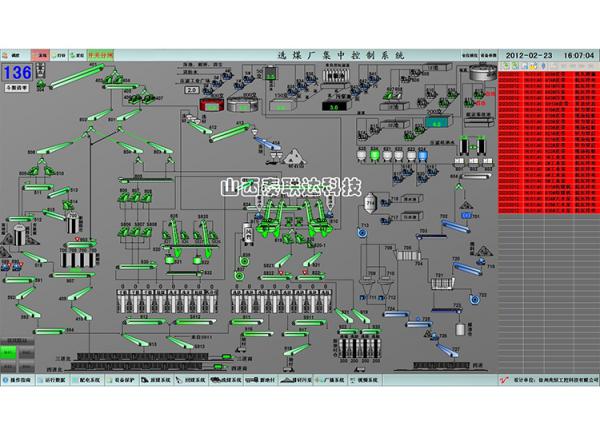Click the blue 136 numeric display
The image size is (600, 429).
coord(17,72)
